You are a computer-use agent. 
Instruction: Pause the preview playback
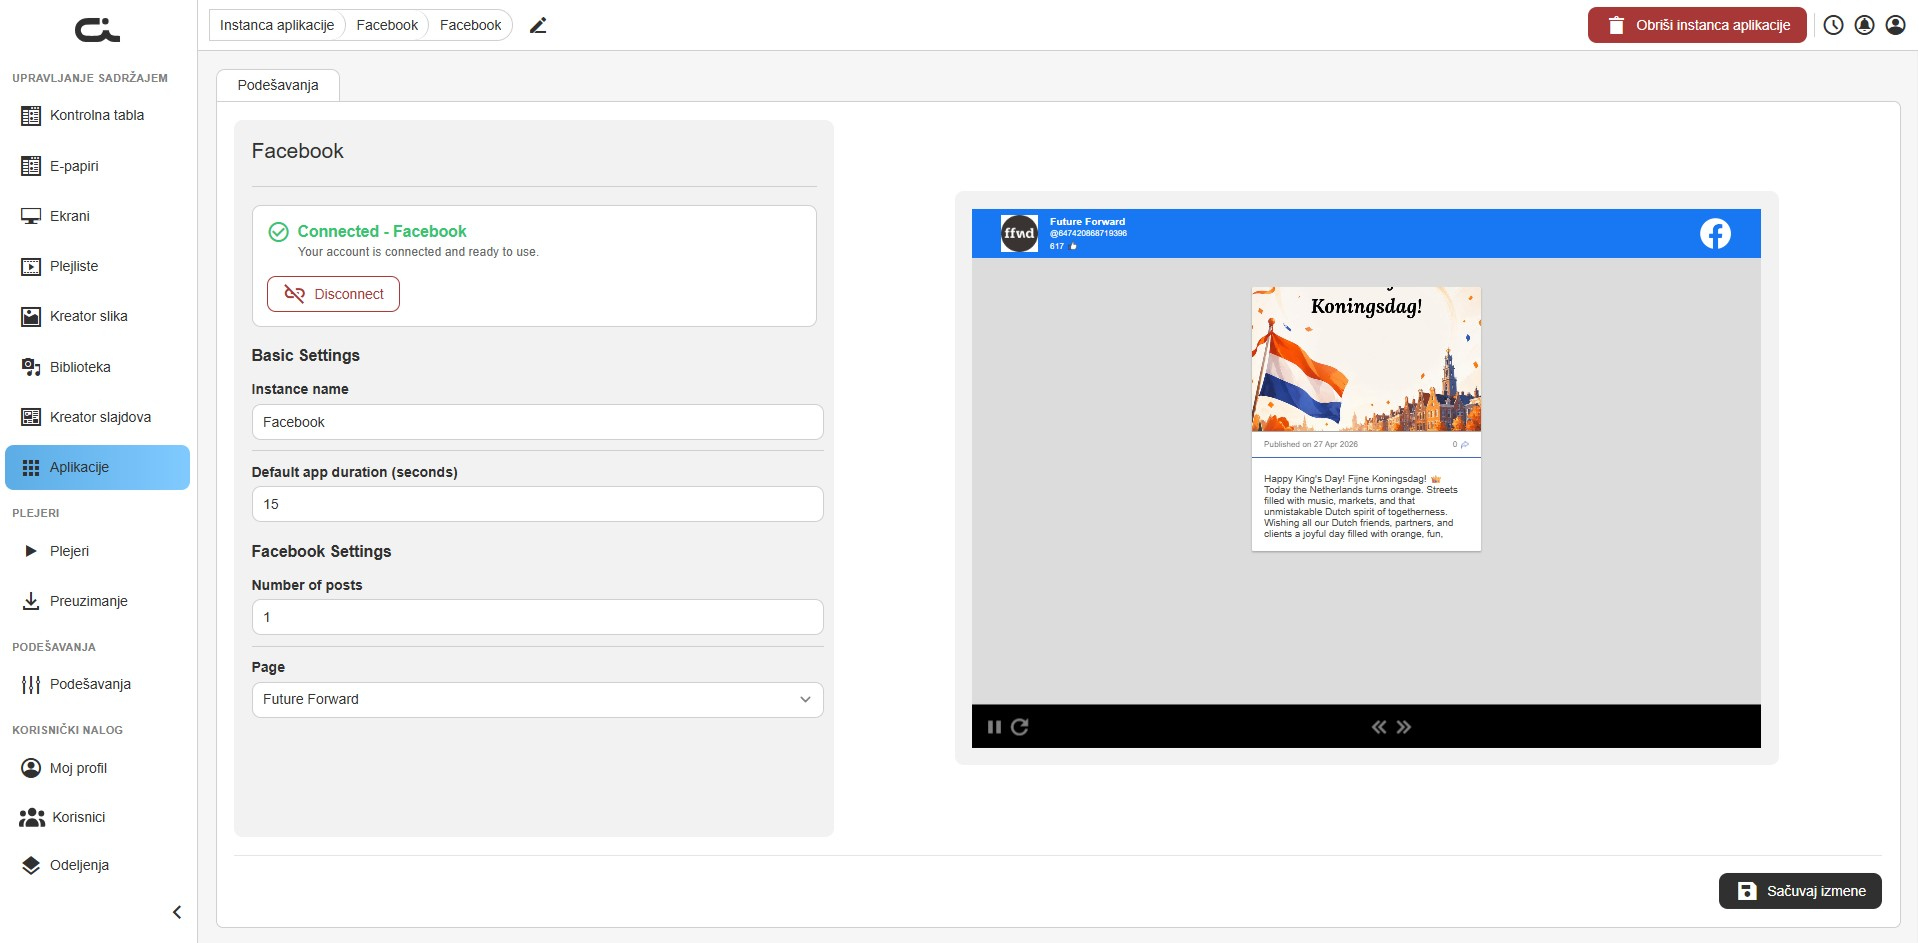[x=994, y=727]
